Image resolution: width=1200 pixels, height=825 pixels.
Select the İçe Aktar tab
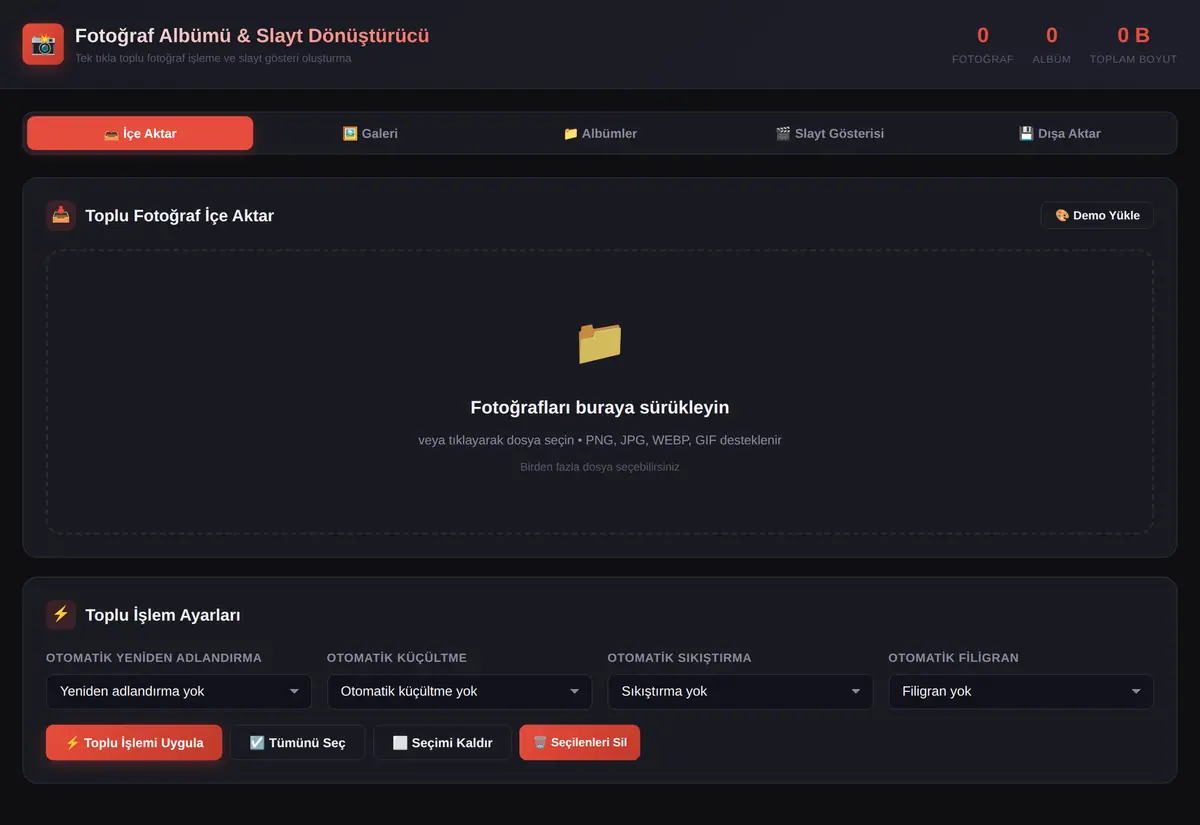[140, 133]
